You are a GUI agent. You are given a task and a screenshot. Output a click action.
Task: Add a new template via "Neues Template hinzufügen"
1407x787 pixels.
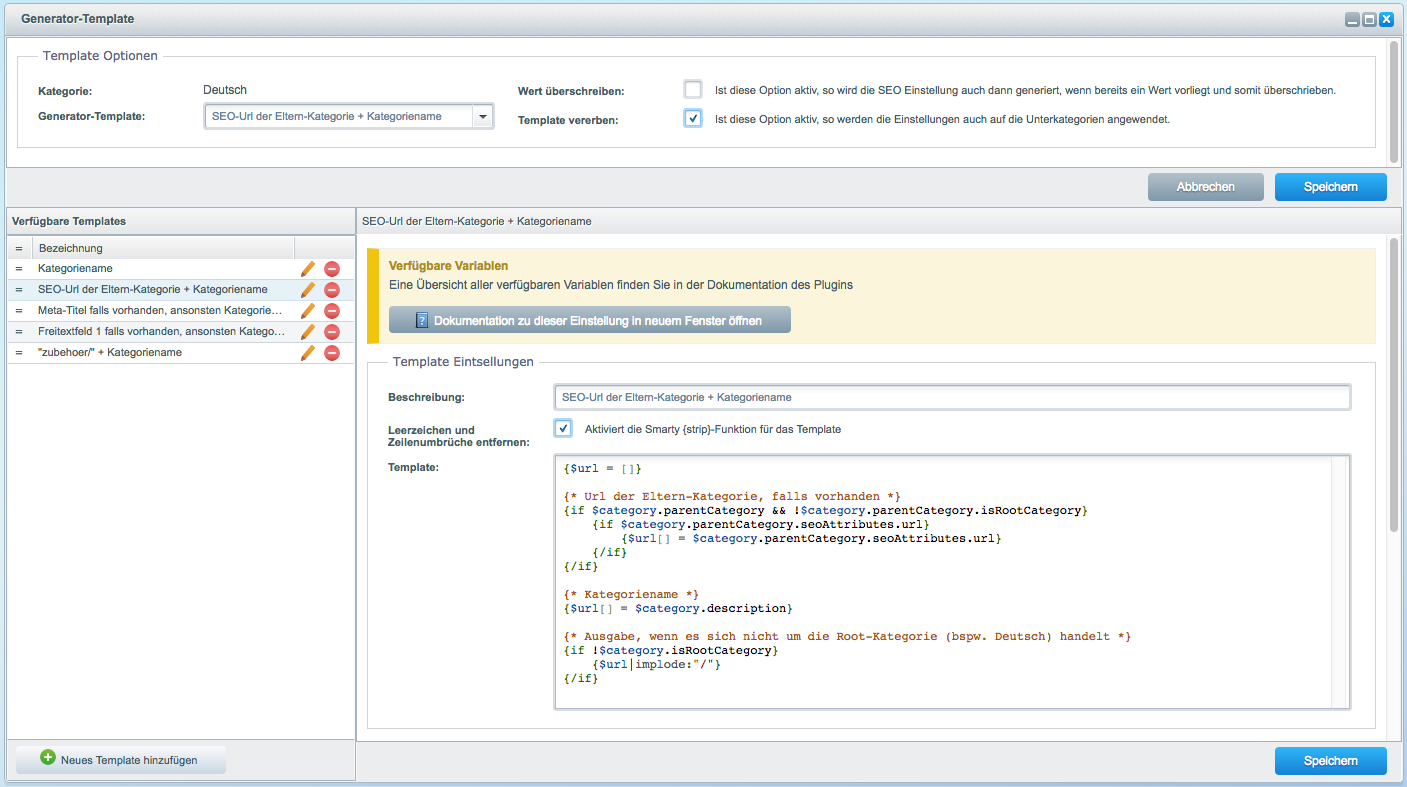click(120, 760)
